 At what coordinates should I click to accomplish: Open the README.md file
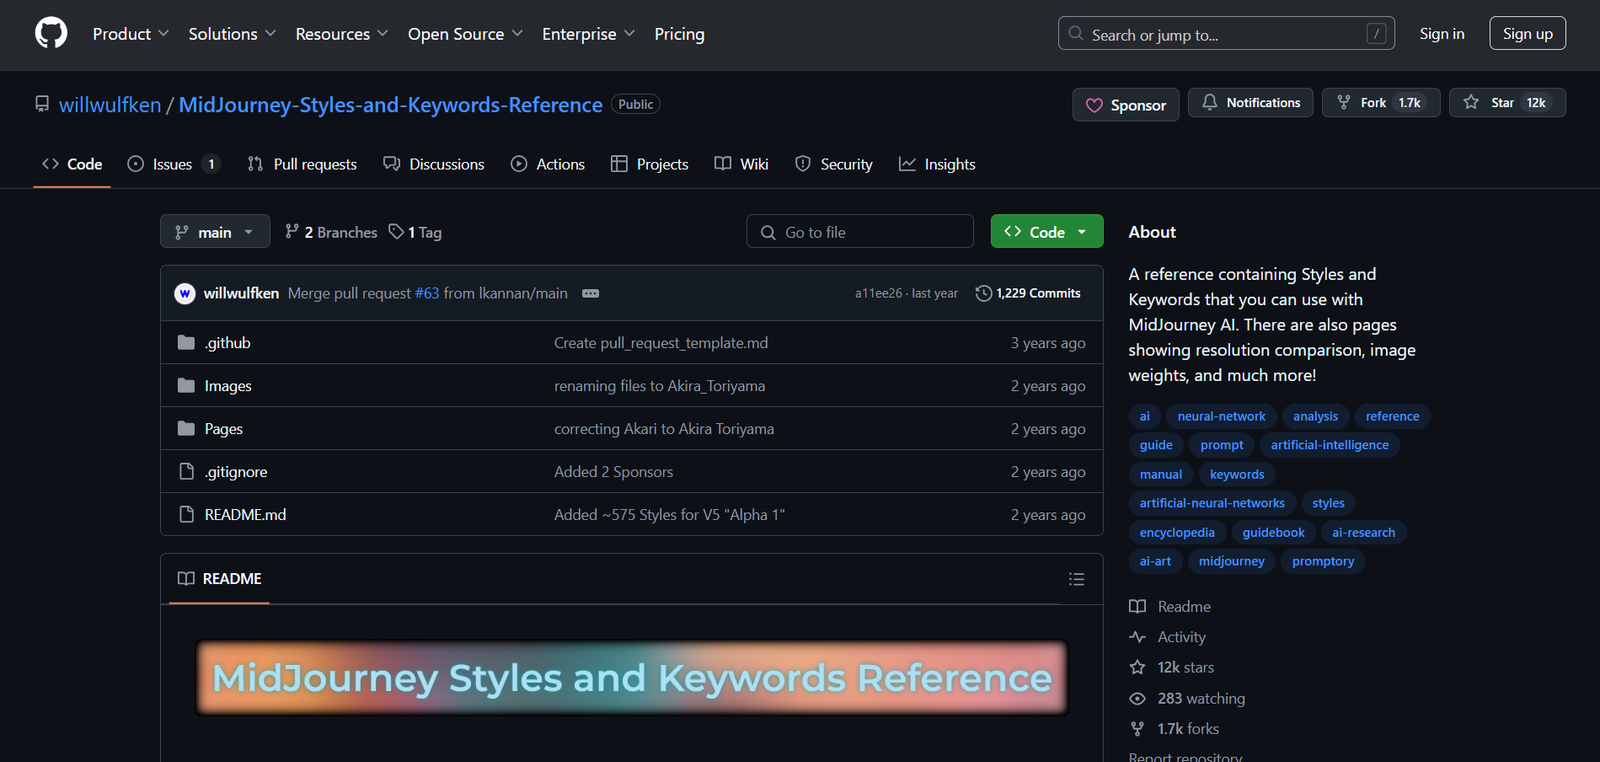point(245,515)
